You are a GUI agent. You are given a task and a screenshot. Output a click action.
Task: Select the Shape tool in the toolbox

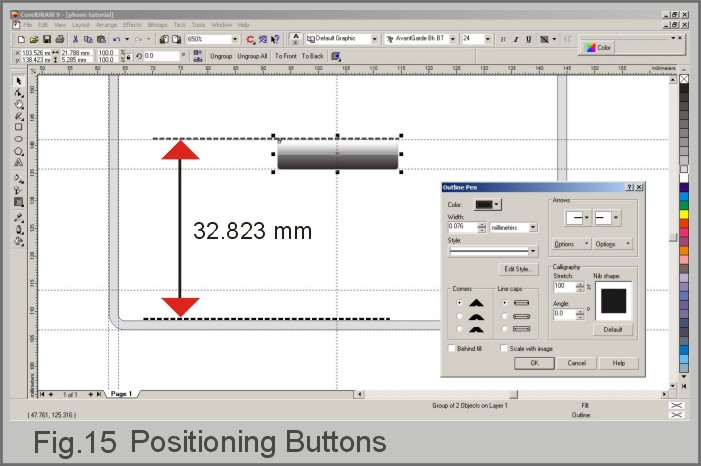[18, 93]
